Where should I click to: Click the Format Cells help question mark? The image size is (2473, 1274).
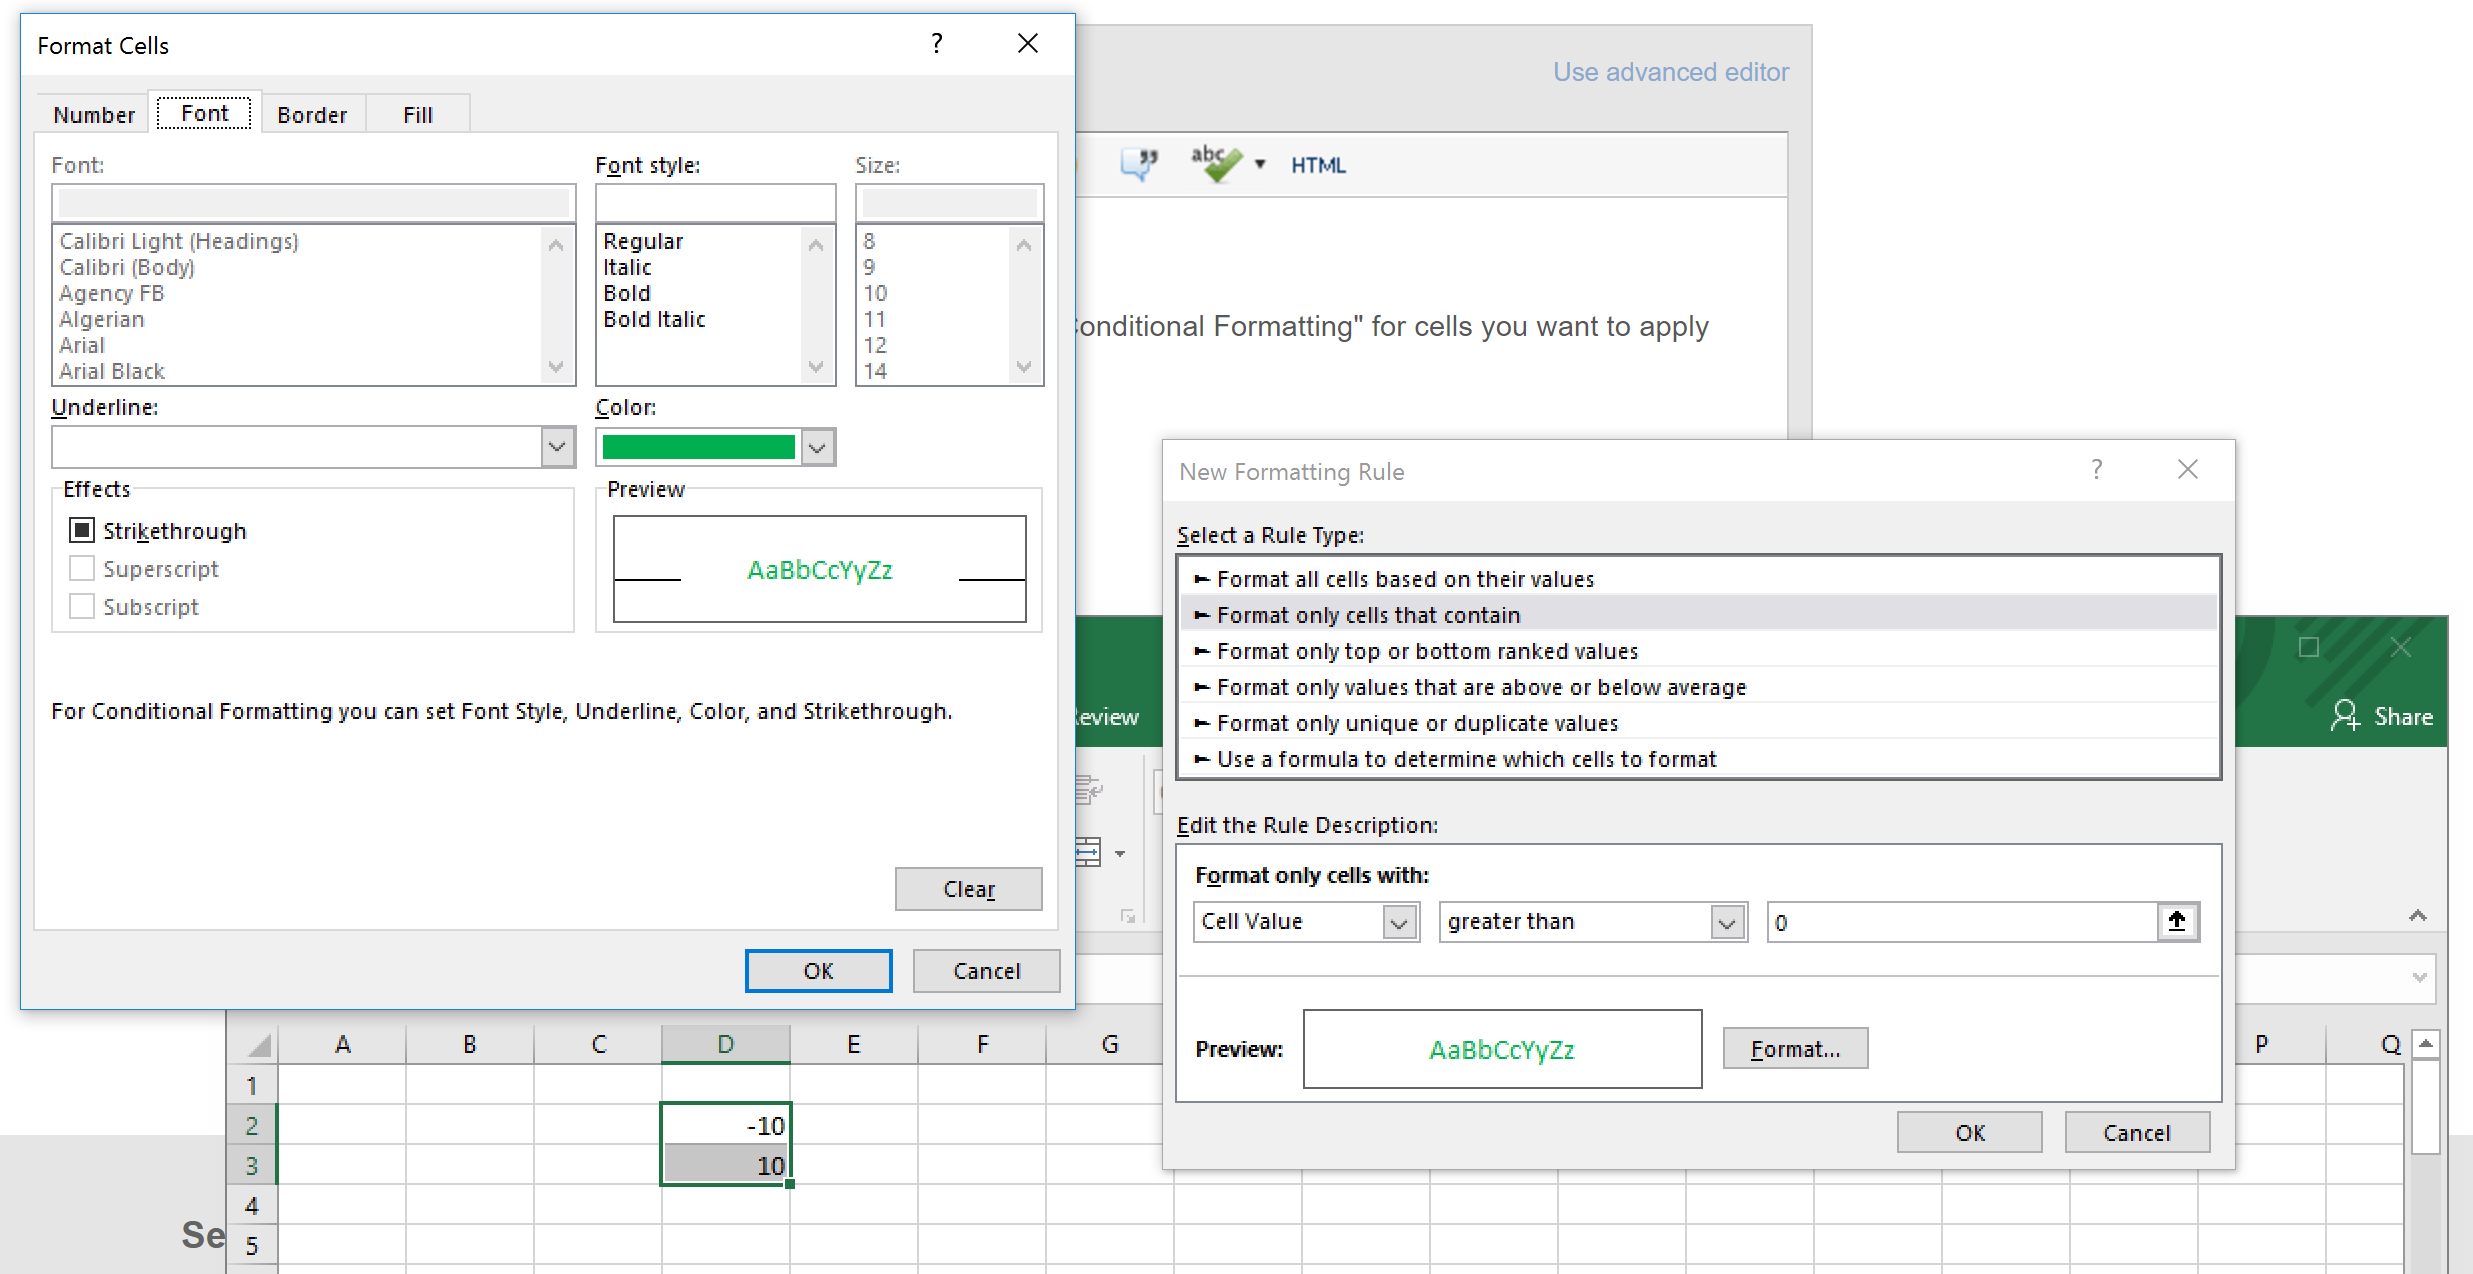[x=937, y=44]
